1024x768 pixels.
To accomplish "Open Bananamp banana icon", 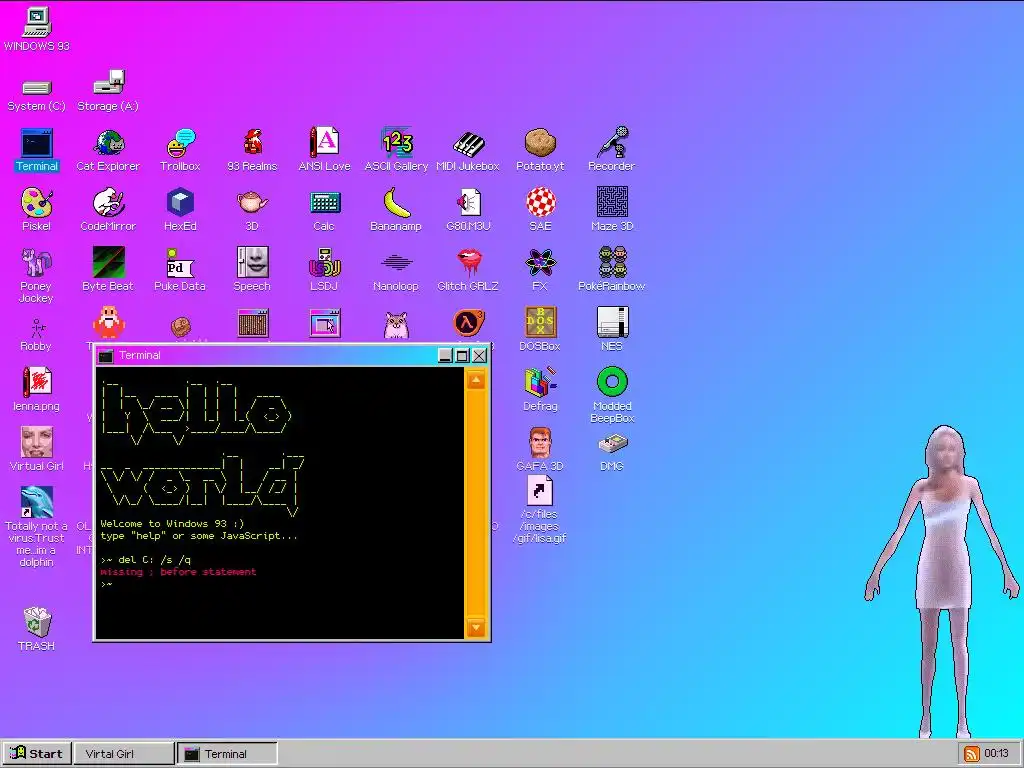I will click(396, 210).
